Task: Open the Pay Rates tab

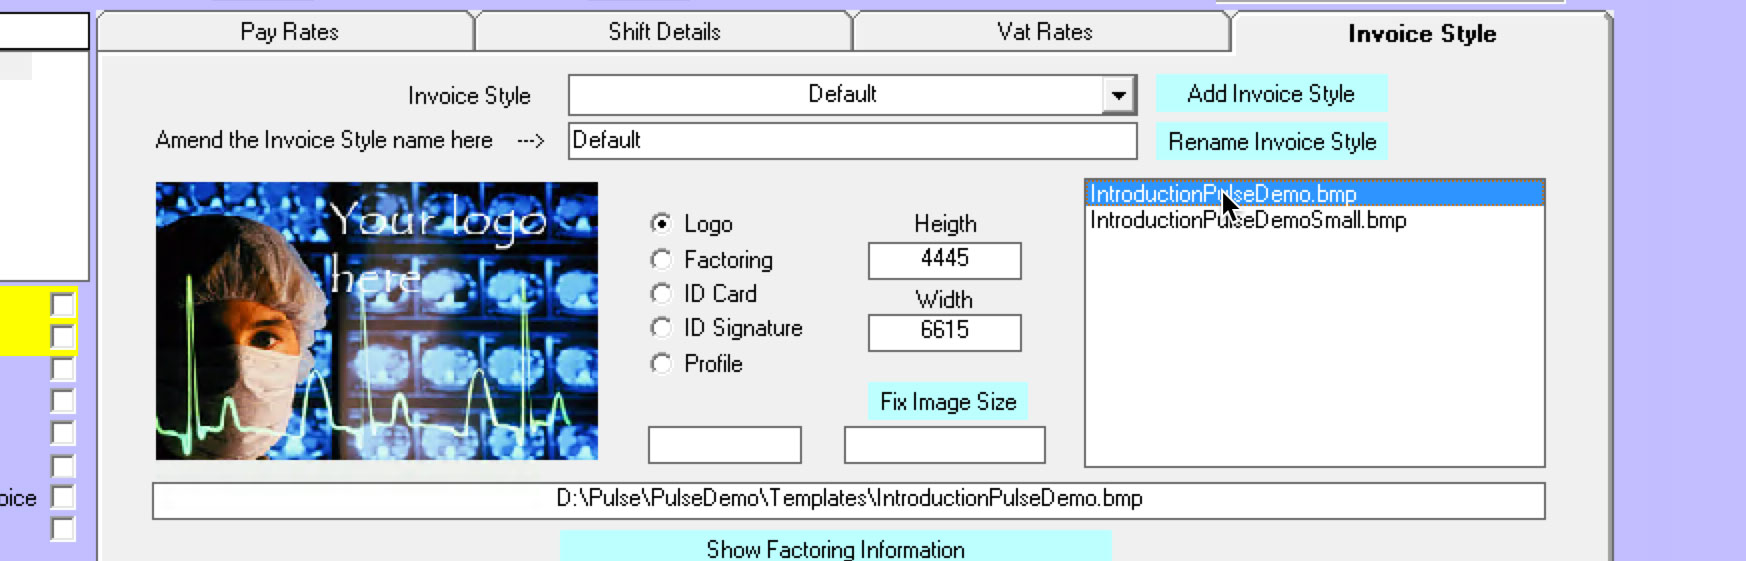Action: pos(288,32)
